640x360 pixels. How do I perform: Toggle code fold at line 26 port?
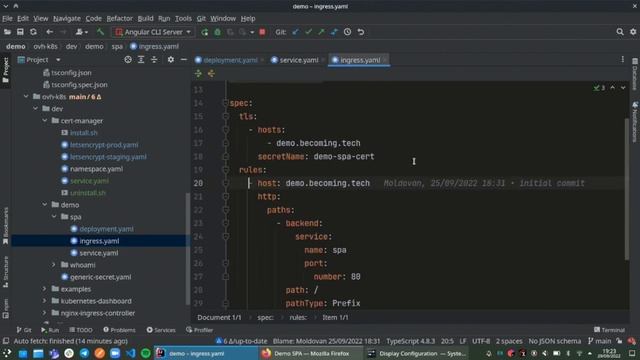point(225,263)
